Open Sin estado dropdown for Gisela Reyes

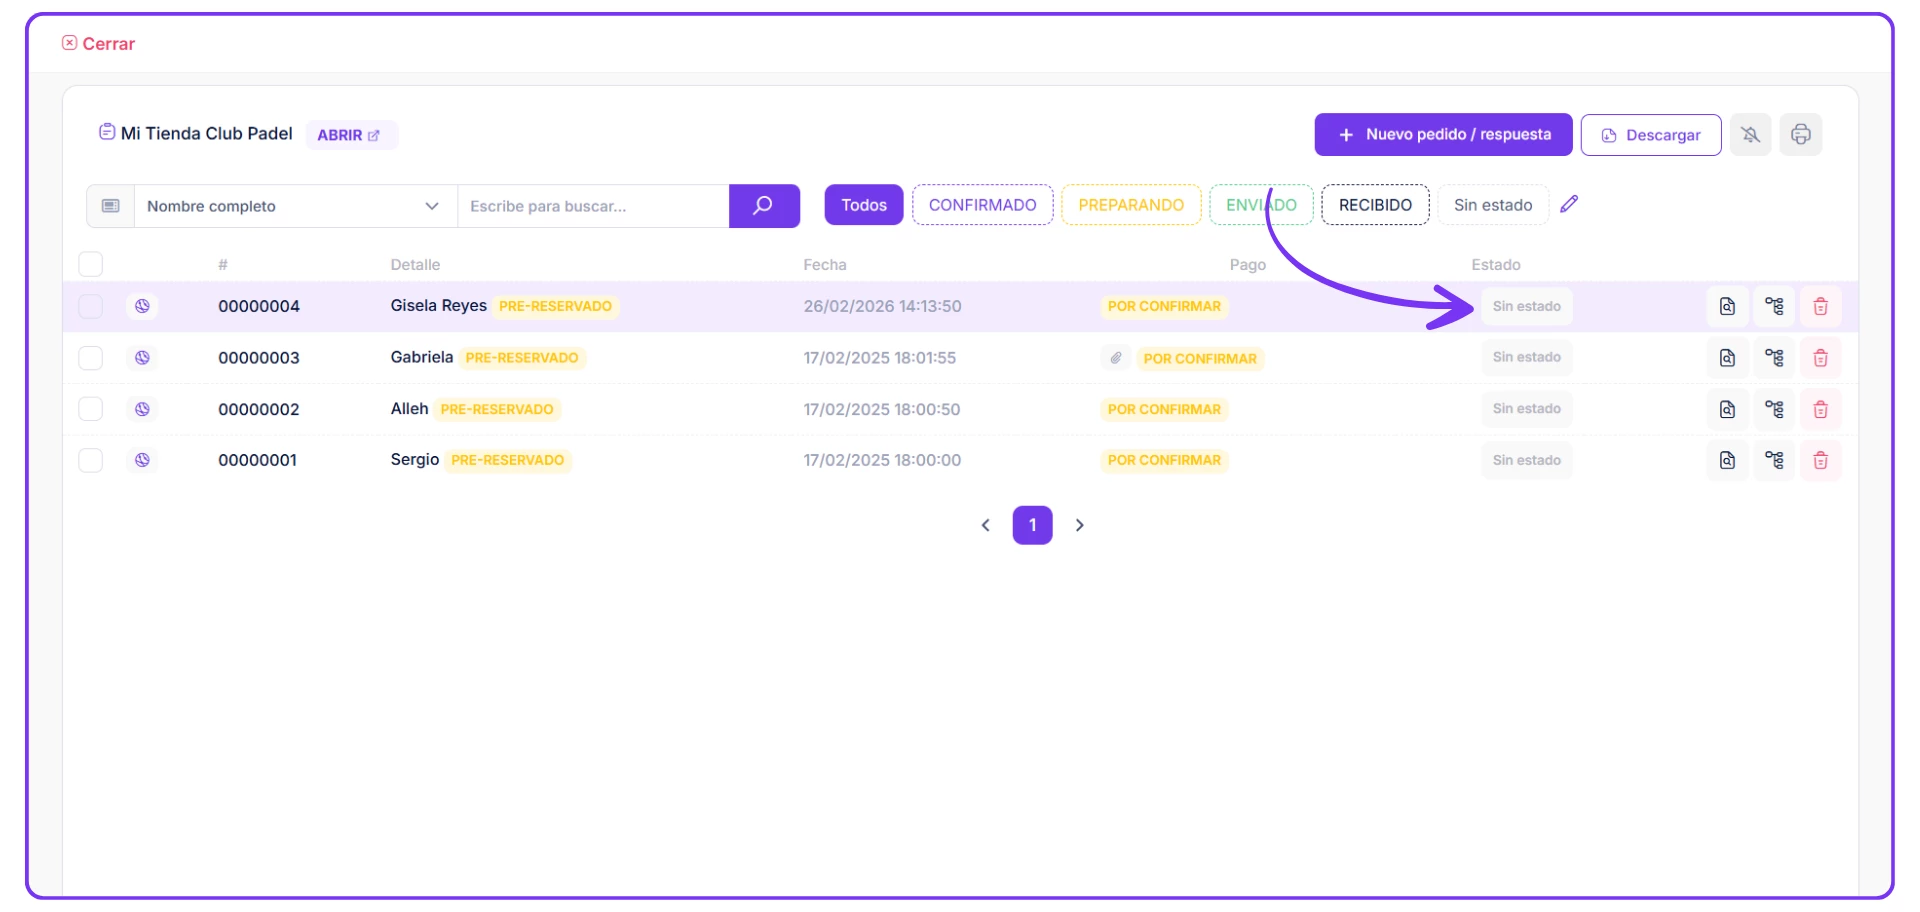tap(1526, 307)
